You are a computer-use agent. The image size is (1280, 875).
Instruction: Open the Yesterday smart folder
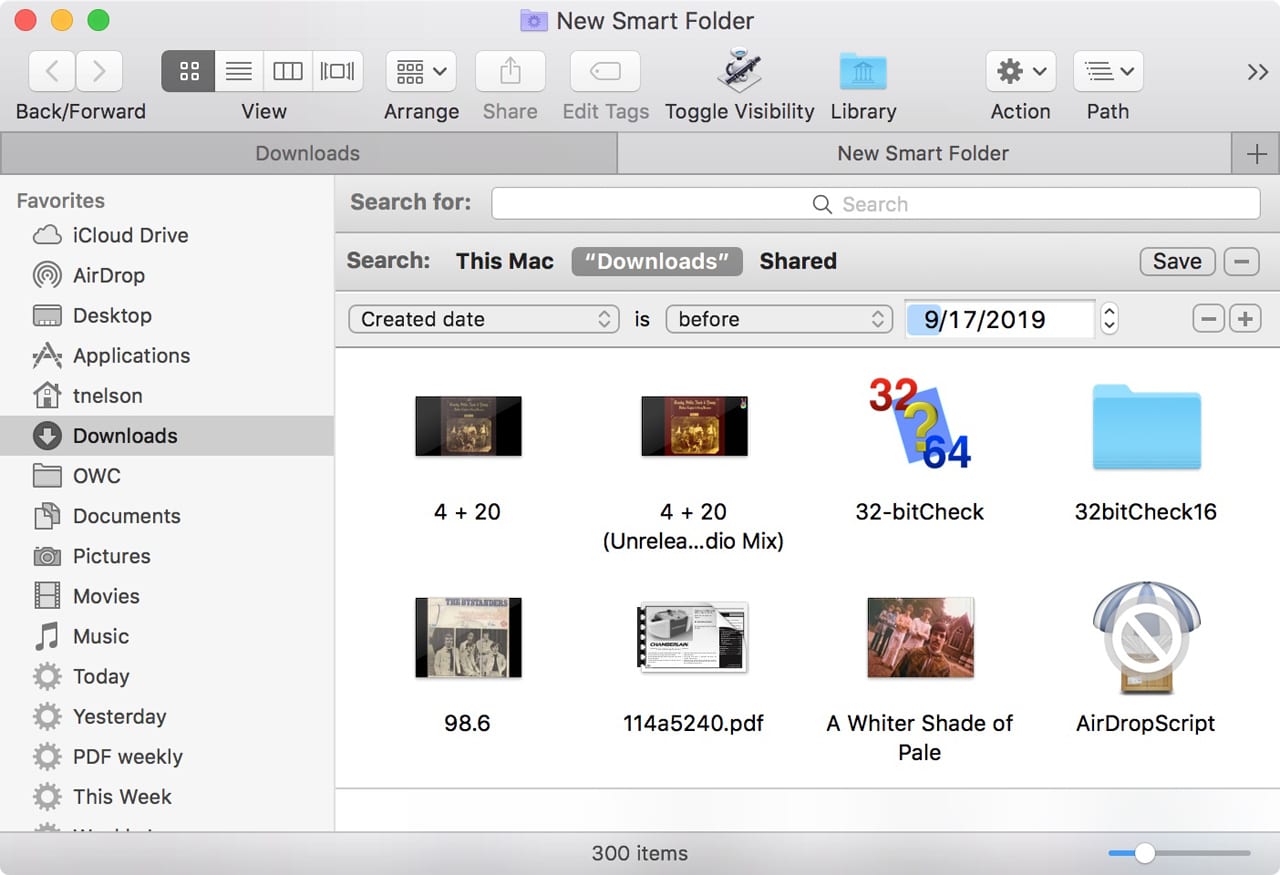(167, 716)
